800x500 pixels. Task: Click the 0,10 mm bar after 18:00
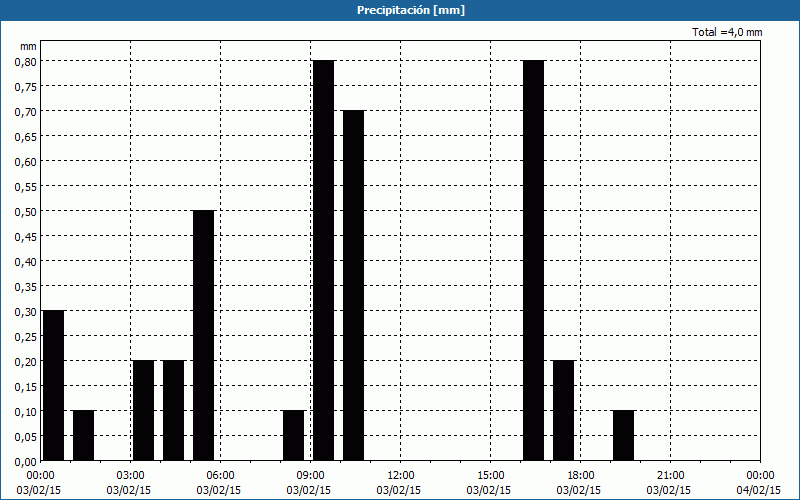click(x=623, y=436)
